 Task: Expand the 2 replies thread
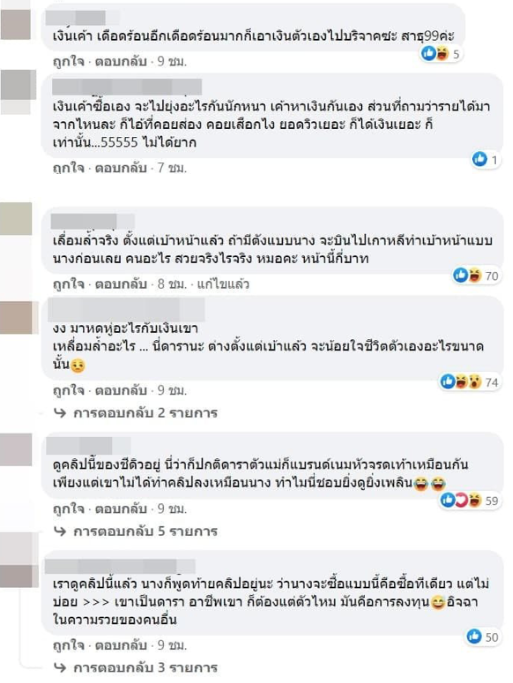coord(145,413)
